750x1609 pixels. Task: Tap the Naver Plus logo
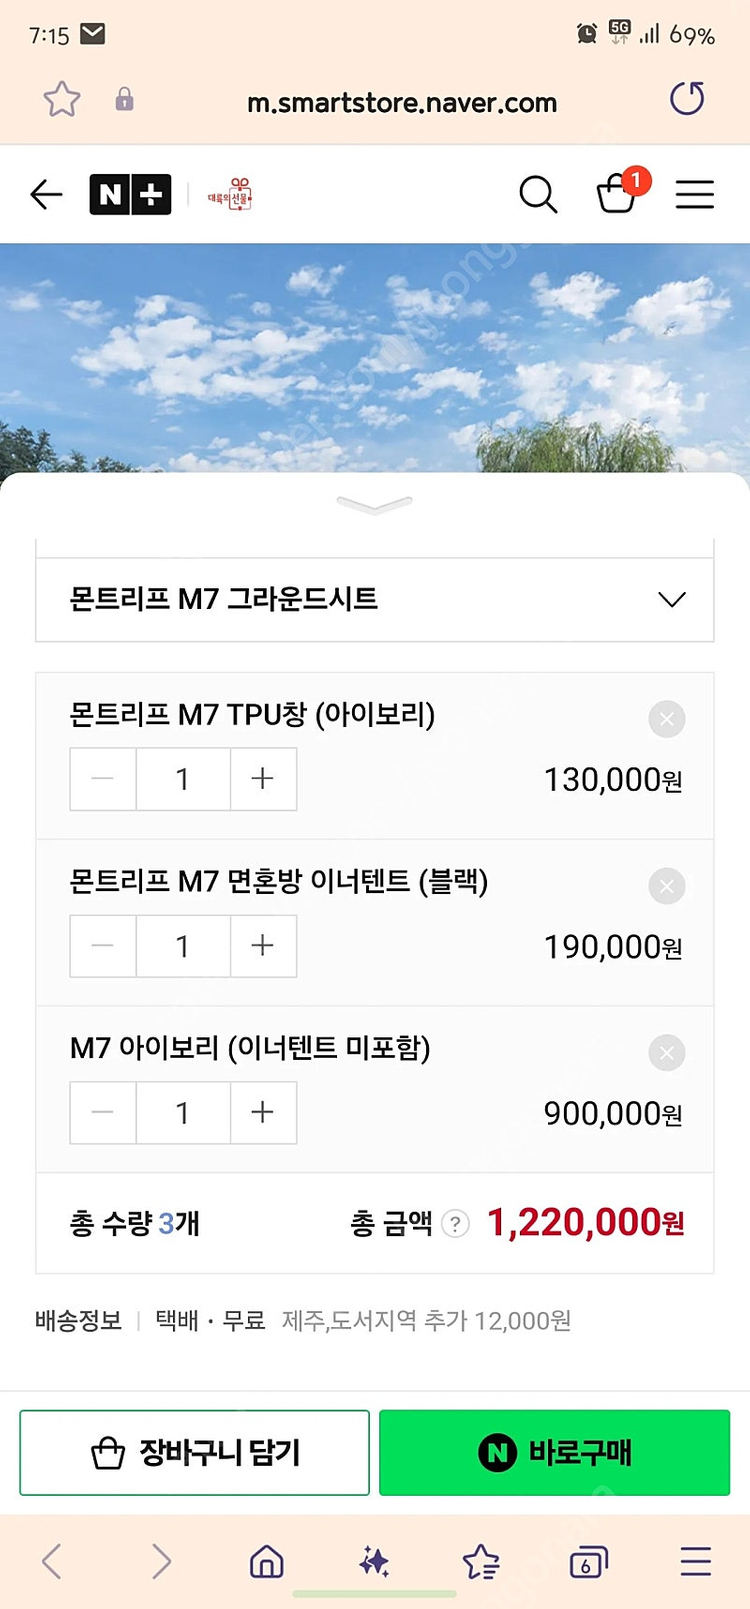point(130,194)
